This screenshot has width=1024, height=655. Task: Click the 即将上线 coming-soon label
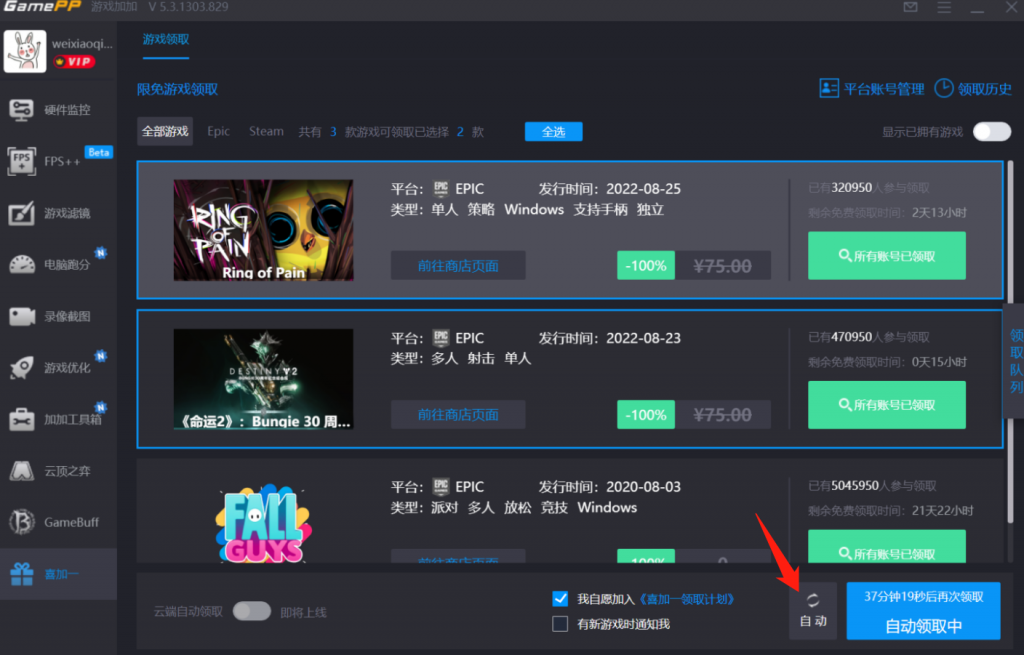pyautogui.click(x=304, y=612)
